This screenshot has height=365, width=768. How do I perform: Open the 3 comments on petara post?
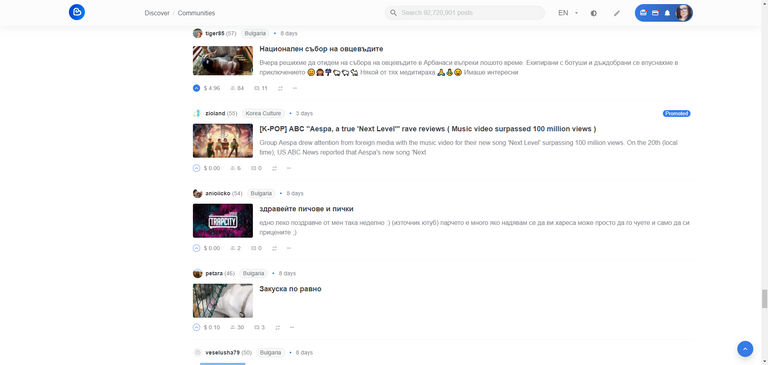[x=259, y=327]
